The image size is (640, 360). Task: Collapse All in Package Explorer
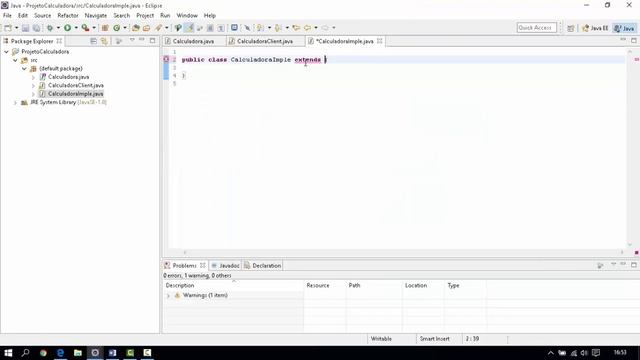(x=93, y=41)
